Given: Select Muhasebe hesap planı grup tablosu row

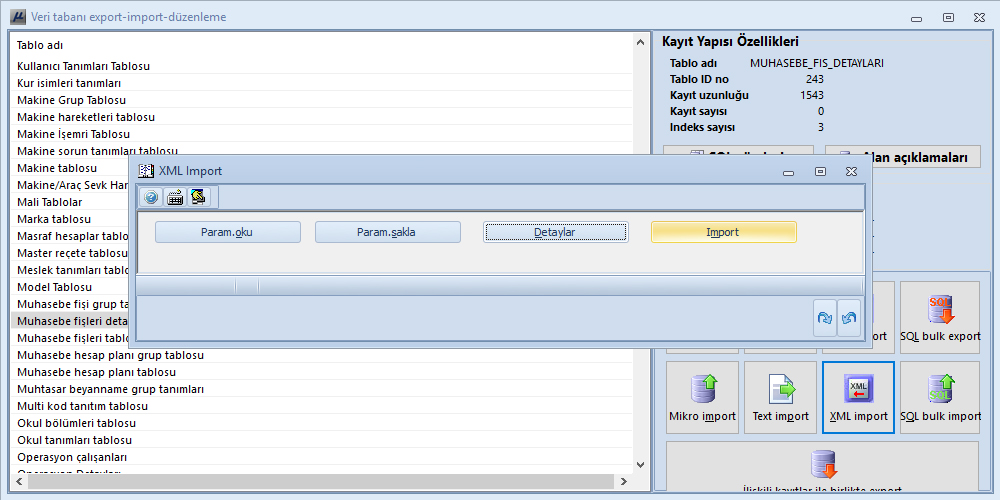Looking at the screenshot, I should pos(322,355).
